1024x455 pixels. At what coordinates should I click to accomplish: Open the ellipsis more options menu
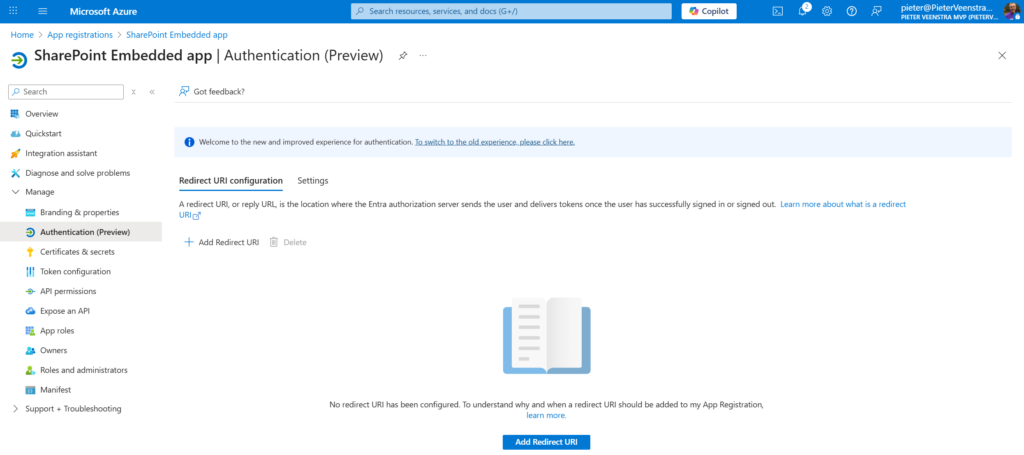[x=423, y=55]
